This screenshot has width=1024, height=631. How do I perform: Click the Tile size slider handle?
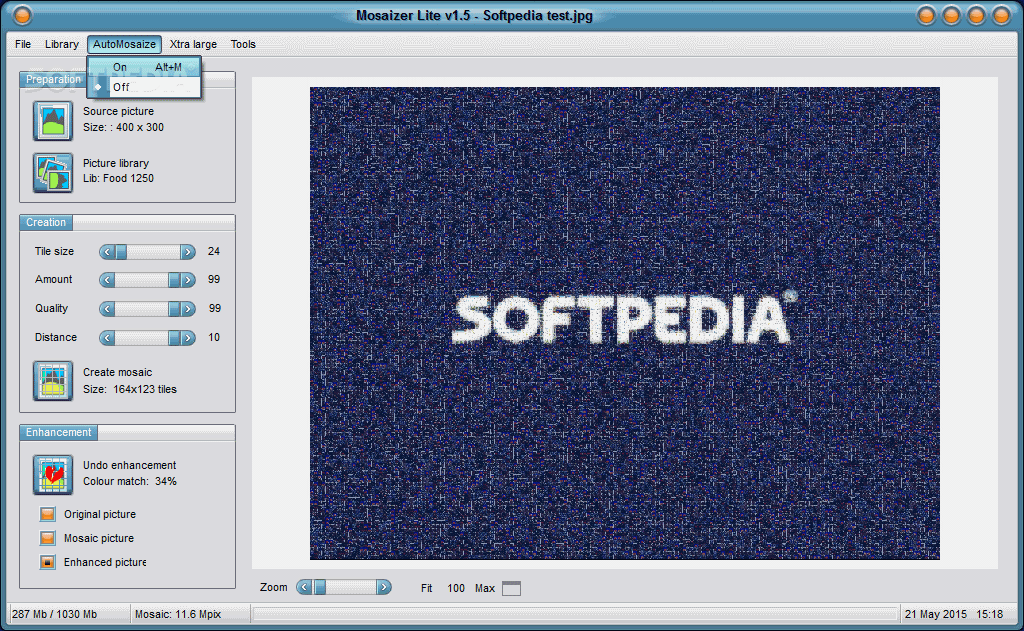[x=121, y=251]
